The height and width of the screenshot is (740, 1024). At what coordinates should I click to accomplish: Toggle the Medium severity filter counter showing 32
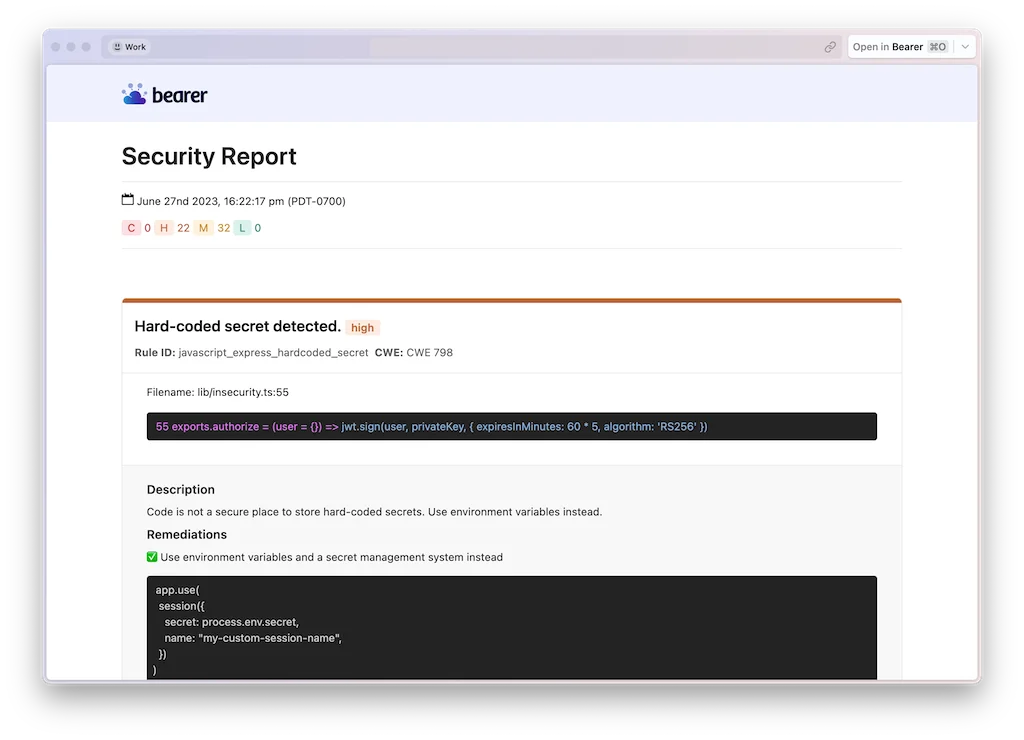coord(222,228)
